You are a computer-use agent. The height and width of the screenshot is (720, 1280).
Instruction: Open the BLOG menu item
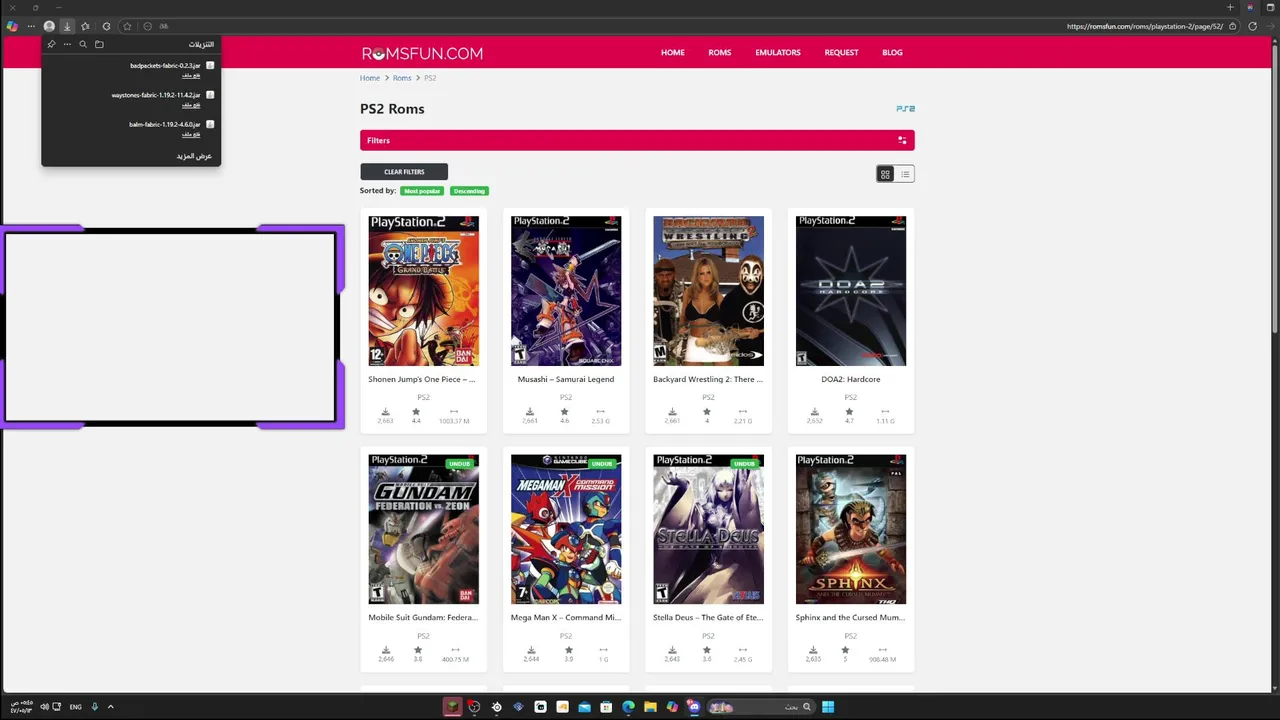tap(892, 53)
